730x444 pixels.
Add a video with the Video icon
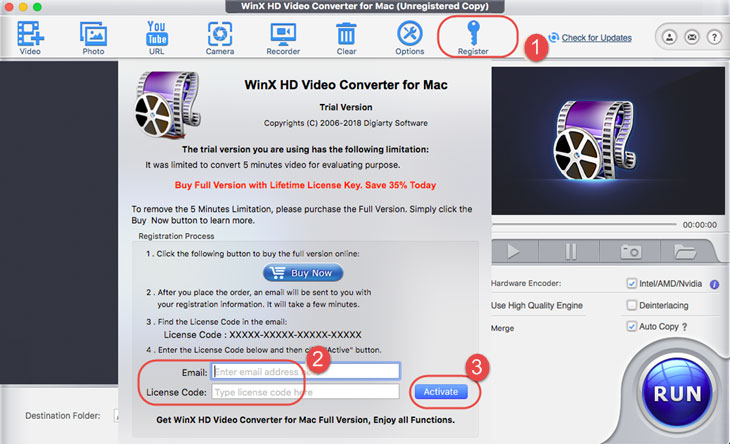(30, 37)
